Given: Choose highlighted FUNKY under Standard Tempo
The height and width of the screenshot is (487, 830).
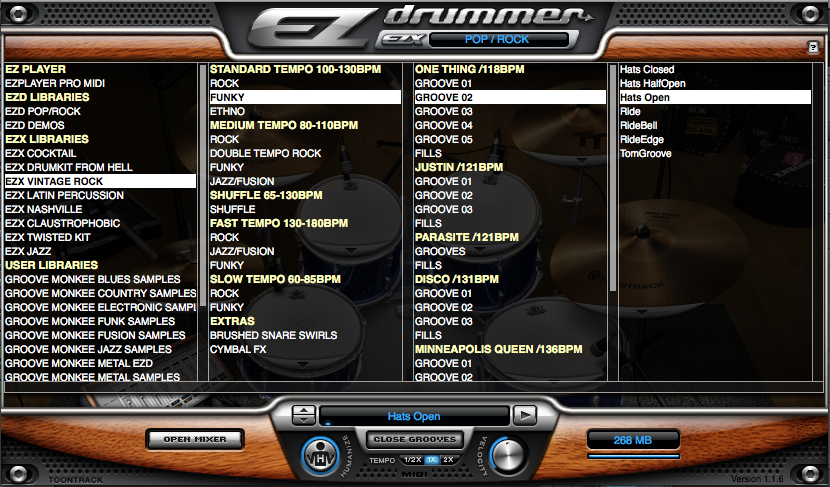Looking at the screenshot, I should pyautogui.click(x=305, y=97).
